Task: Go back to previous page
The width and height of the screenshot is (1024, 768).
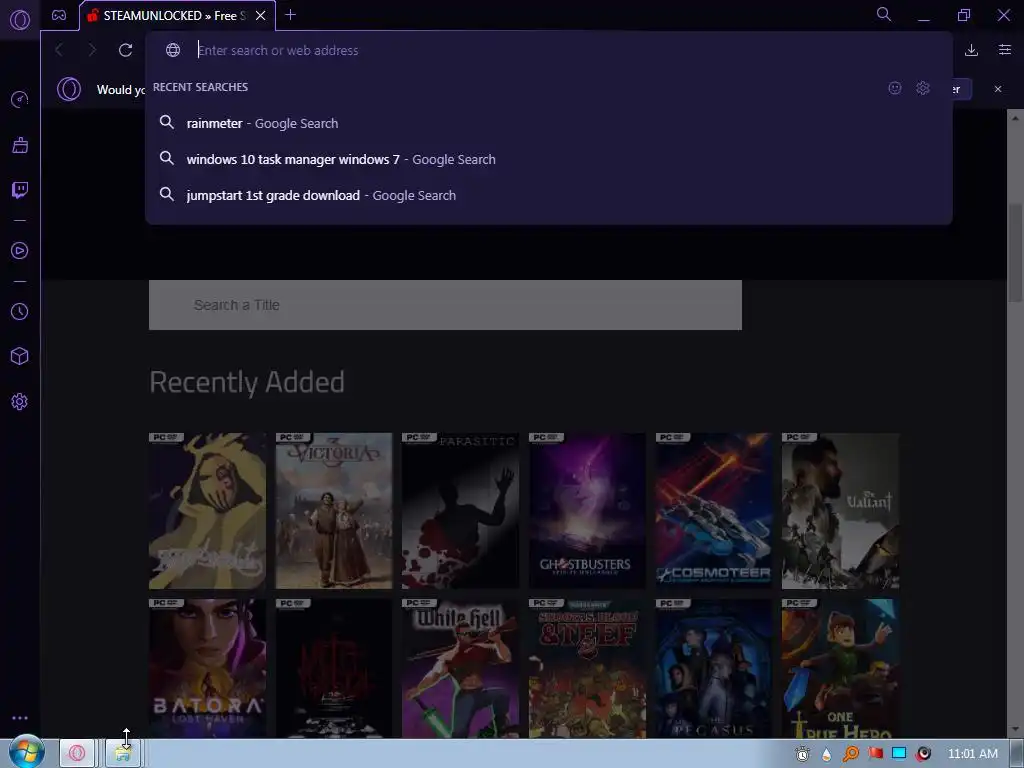Action: [x=59, y=50]
